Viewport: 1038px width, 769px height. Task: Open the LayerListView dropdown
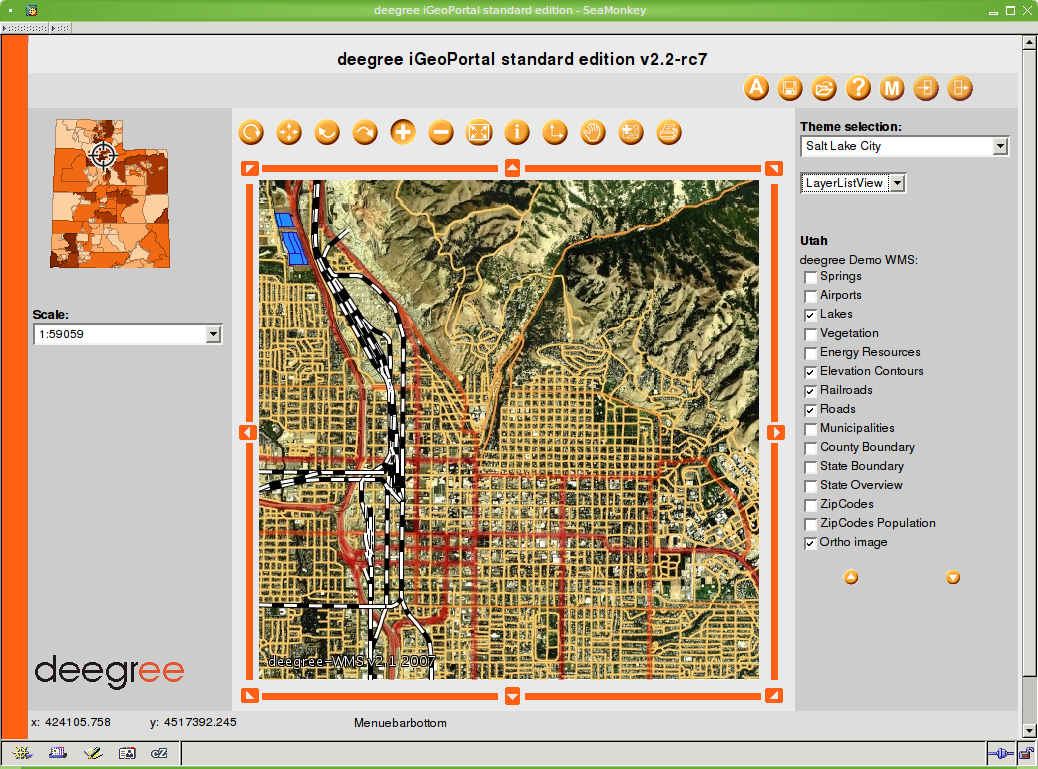coord(897,183)
